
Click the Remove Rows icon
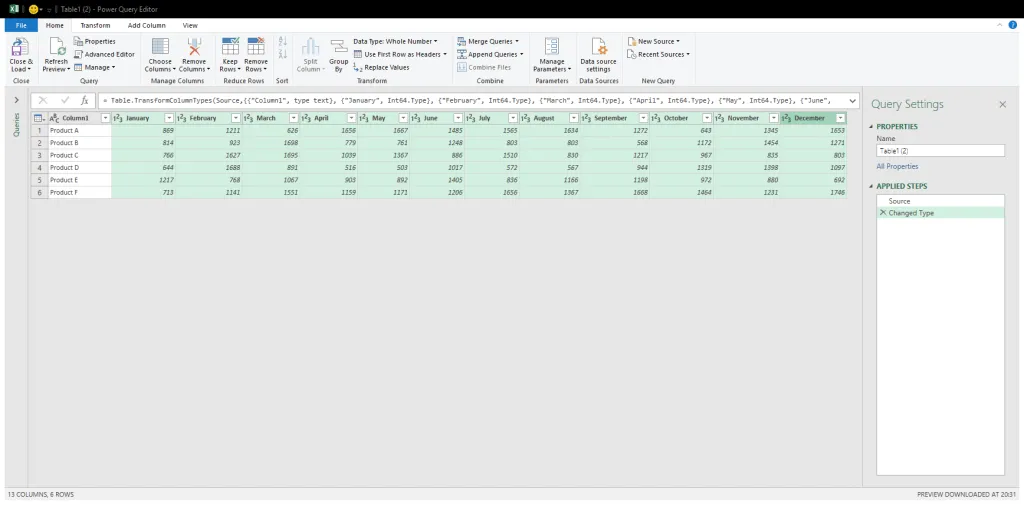tap(255, 46)
